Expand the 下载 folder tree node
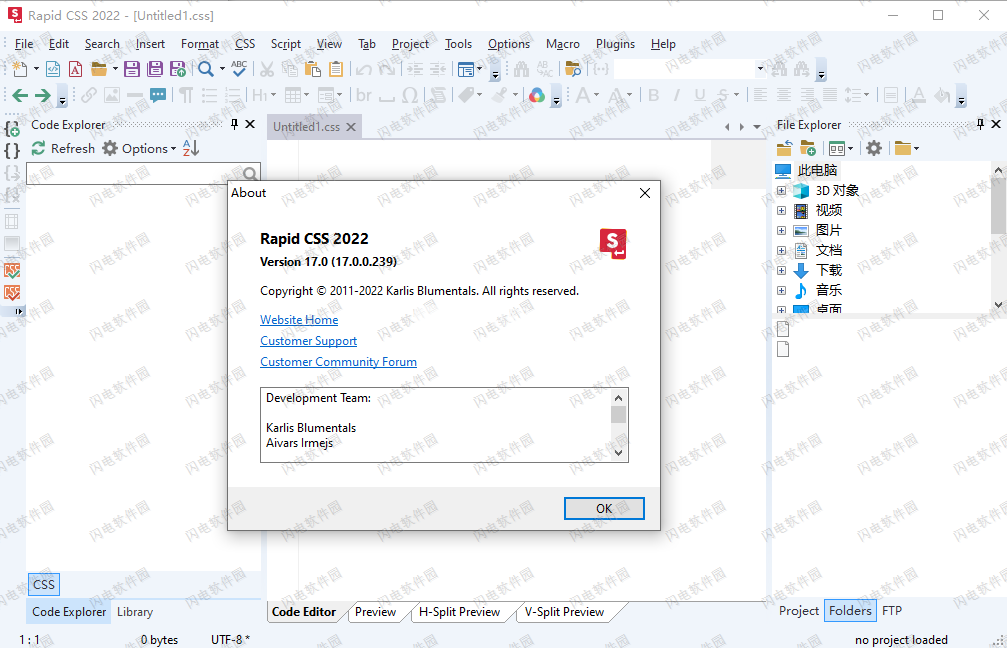Image resolution: width=1007 pixels, height=648 pixels. (782, 270)
